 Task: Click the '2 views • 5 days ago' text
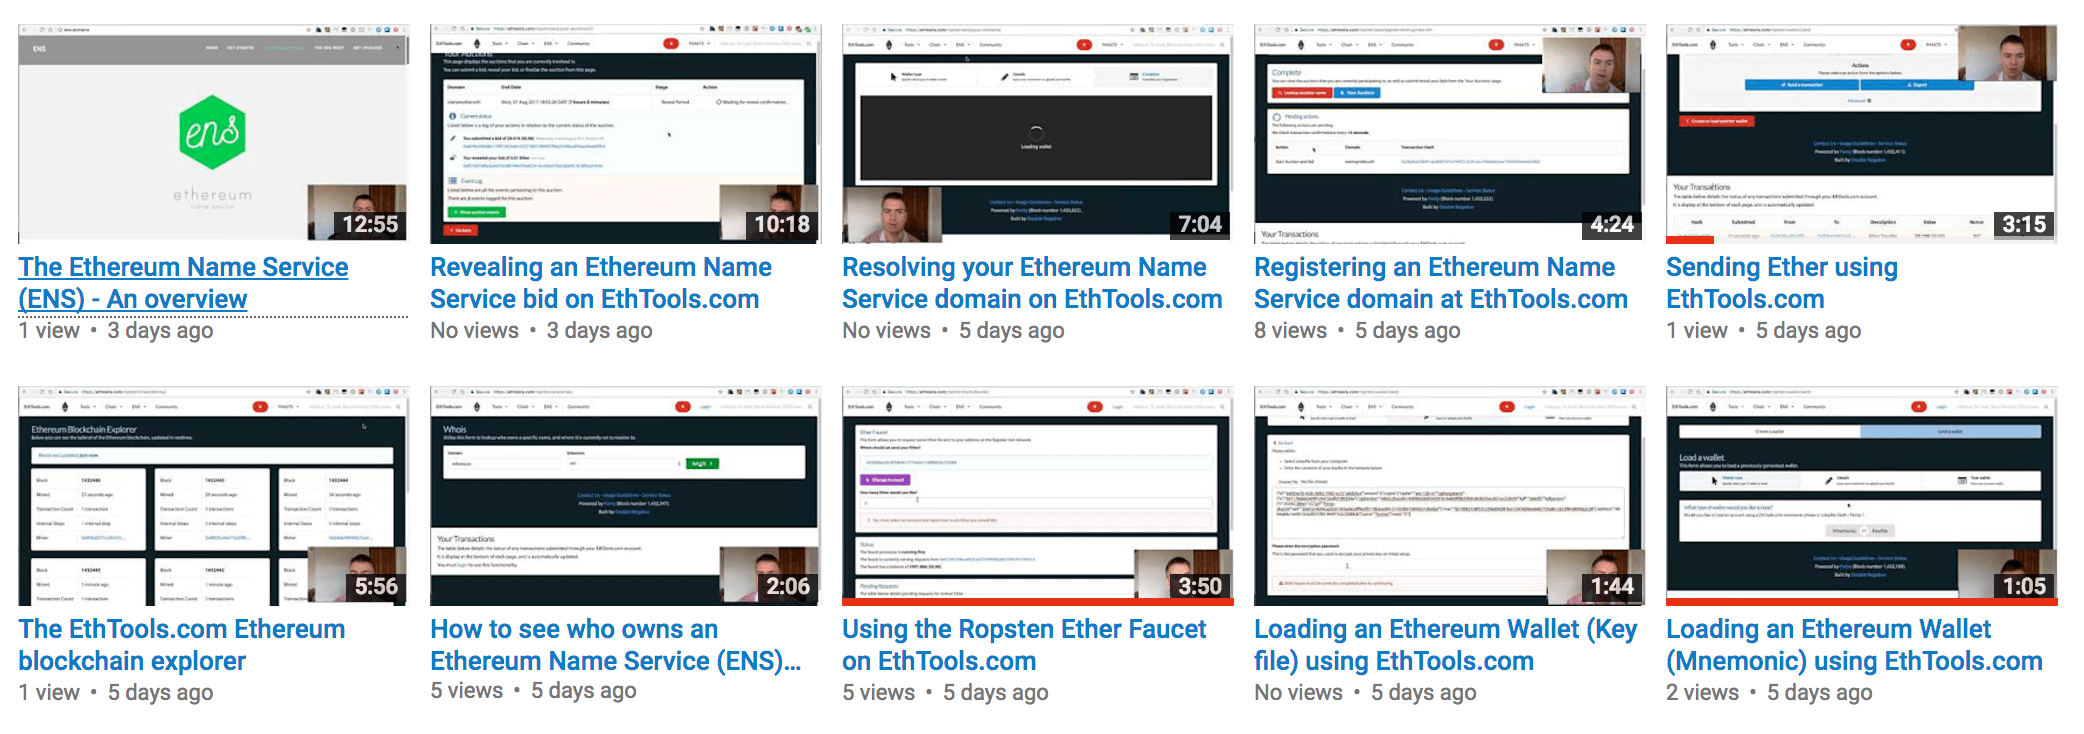pos(1769,693)
